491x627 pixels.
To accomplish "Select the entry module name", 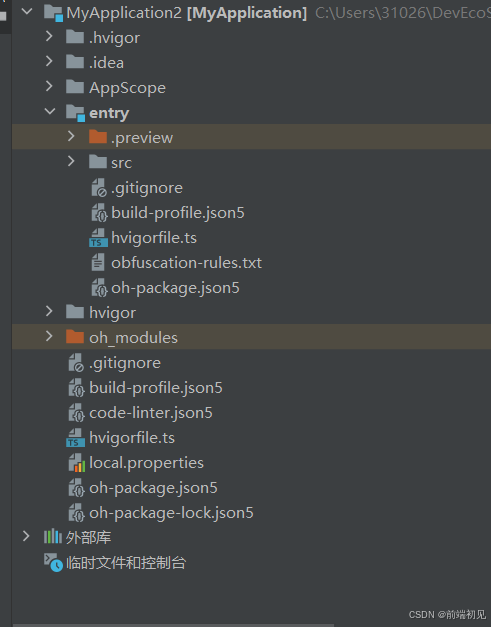I will coord(109,113).
